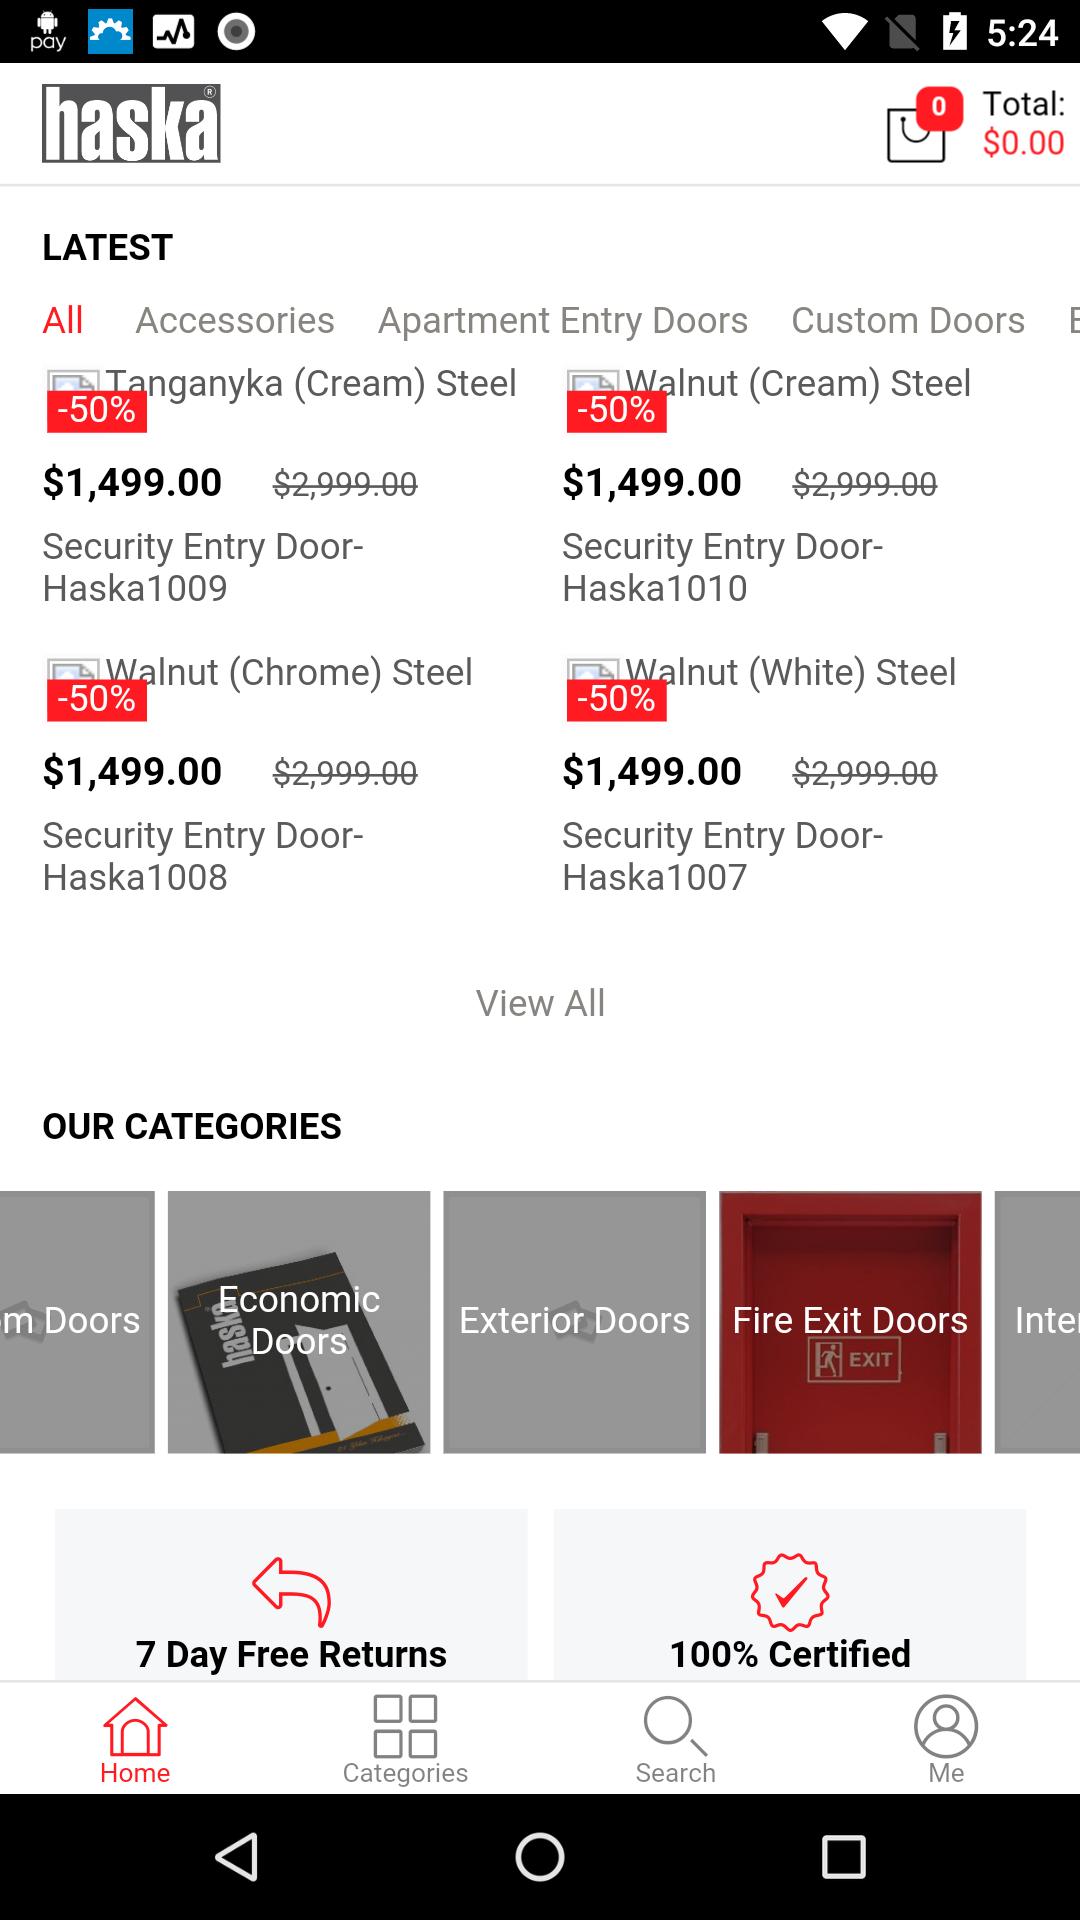Tap the -50% discount badge on Walnut (White) Steel
The width and height of the screenshot is (1080, 1920).
[615, 698]
